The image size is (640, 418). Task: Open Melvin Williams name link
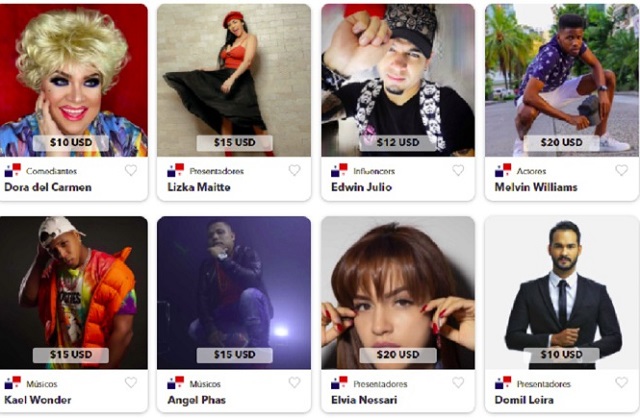pos(536,187)
